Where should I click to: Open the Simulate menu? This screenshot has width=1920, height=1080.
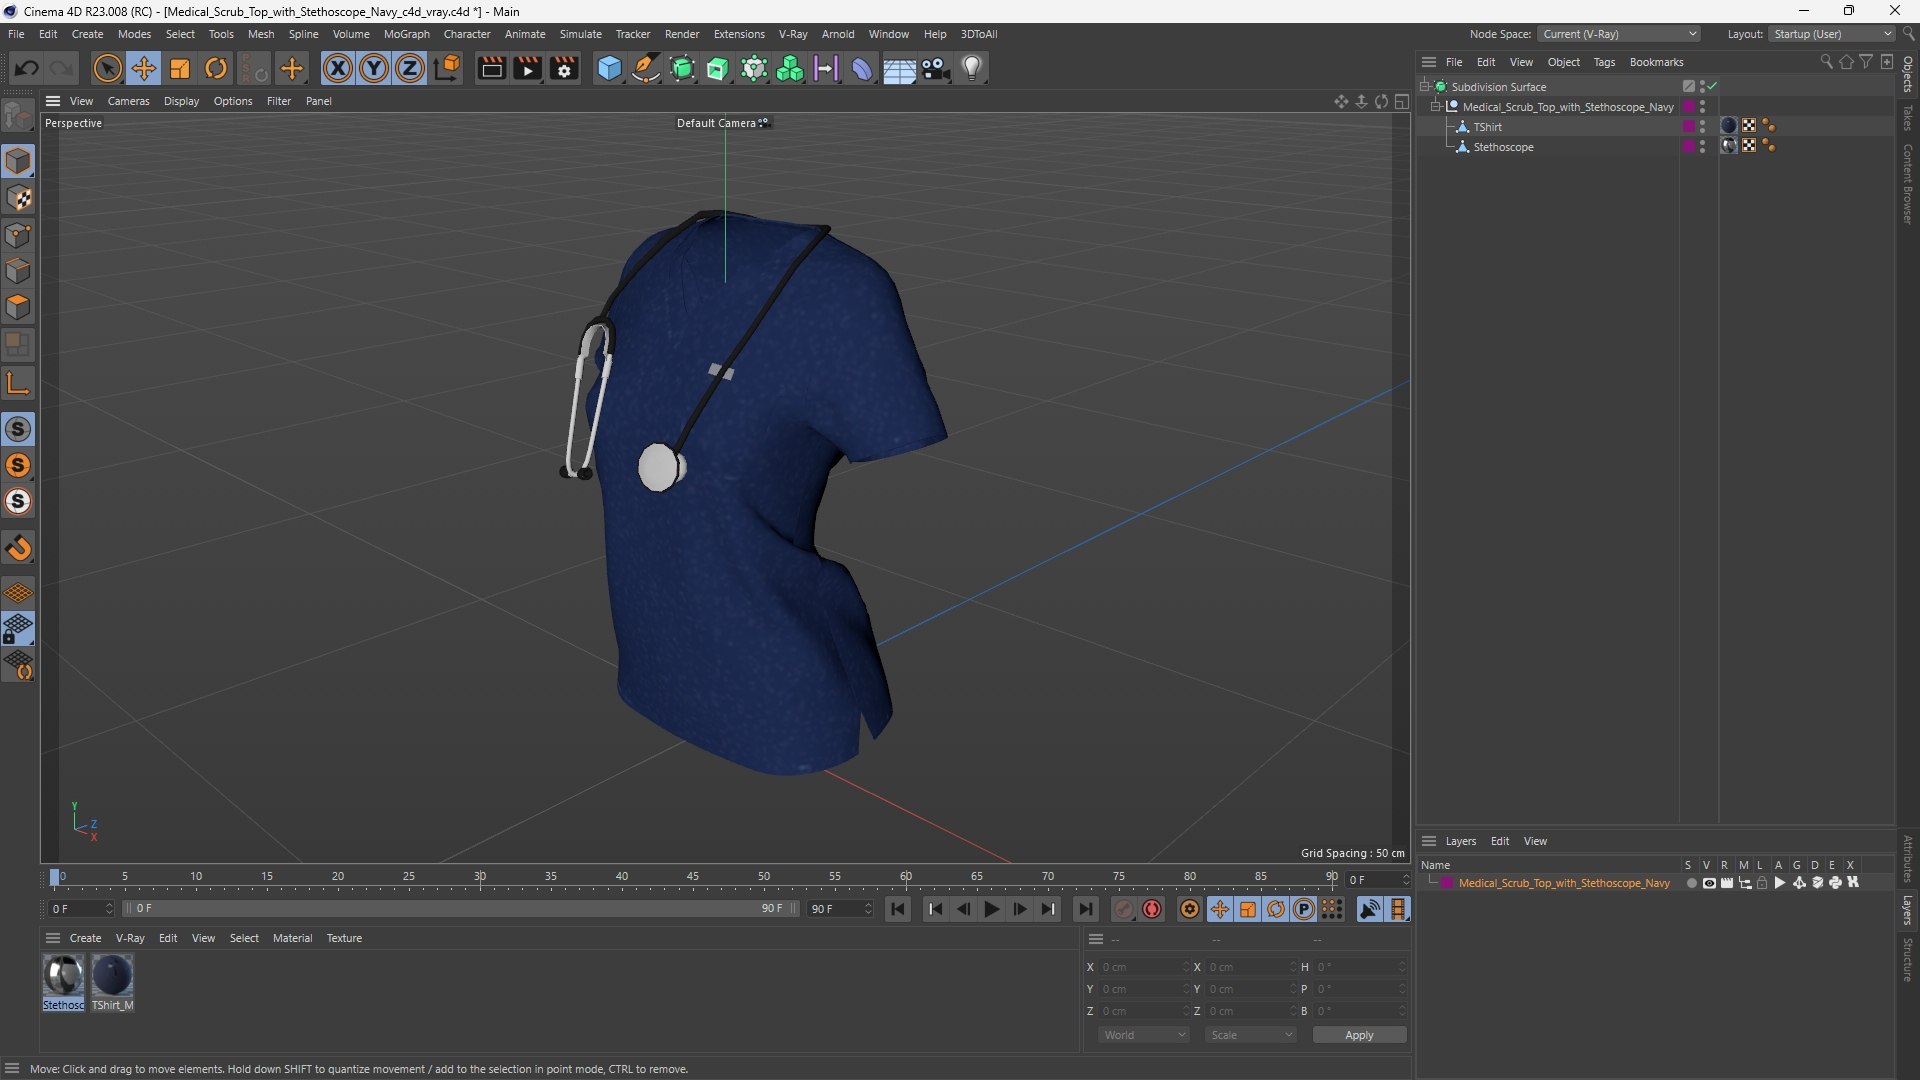pos(580,34)
